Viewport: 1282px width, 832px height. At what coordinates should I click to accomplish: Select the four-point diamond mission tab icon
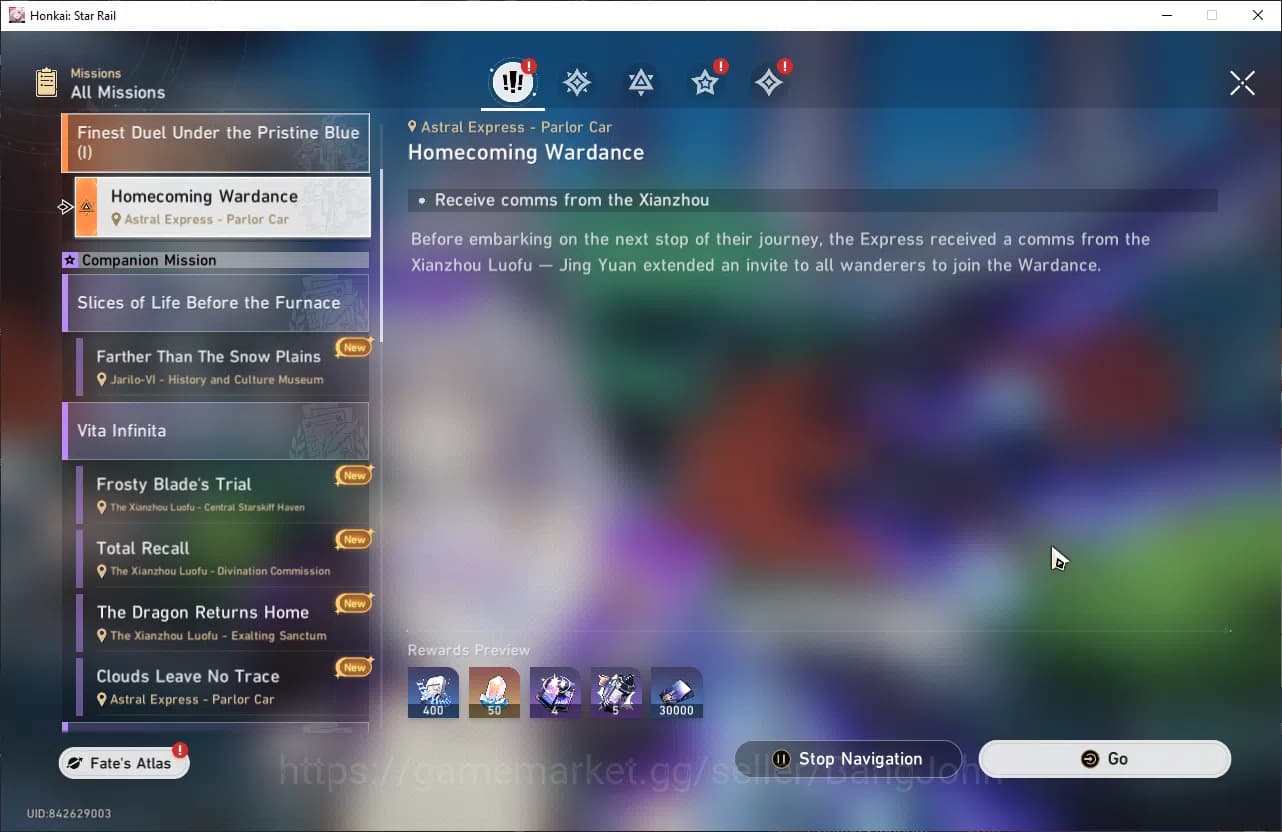769,83
